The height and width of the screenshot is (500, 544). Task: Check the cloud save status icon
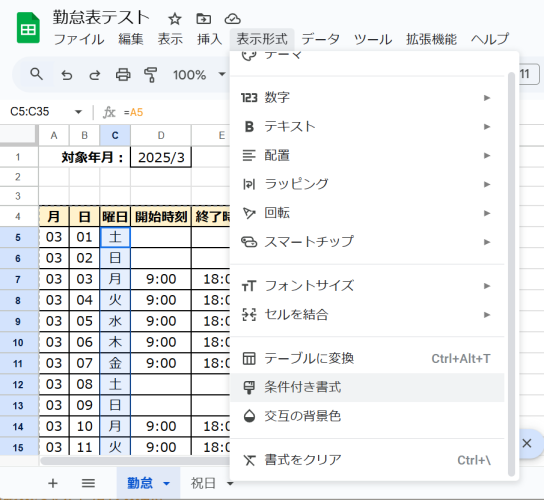tap(232, 19)
